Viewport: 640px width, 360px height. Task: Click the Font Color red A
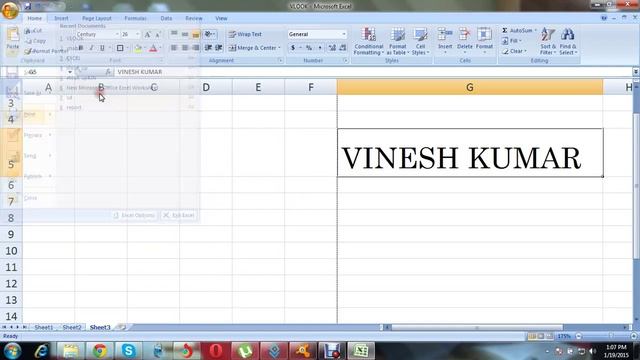pyautogui.click(x=153, y=48)
